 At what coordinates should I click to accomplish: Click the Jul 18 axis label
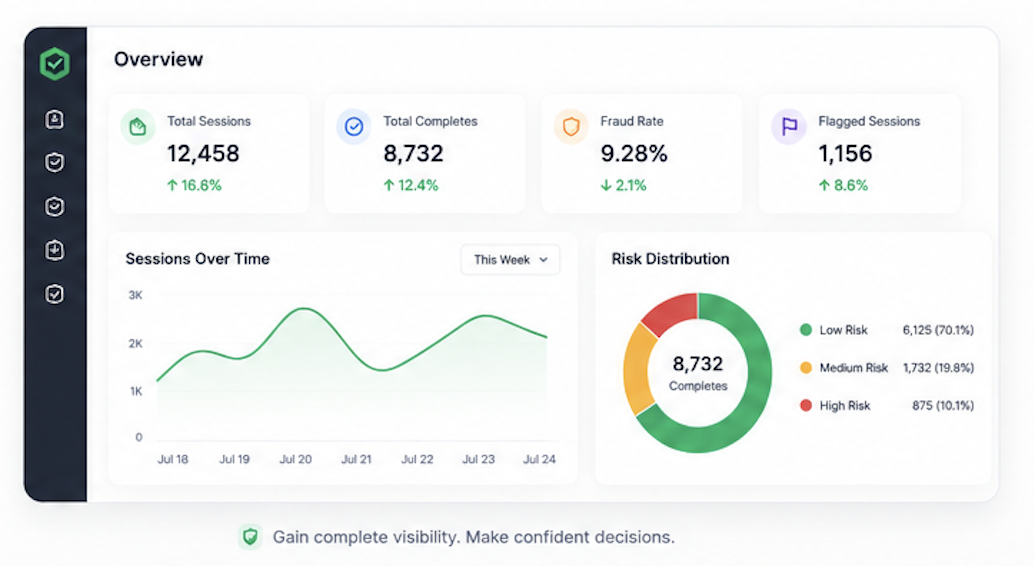173,459
